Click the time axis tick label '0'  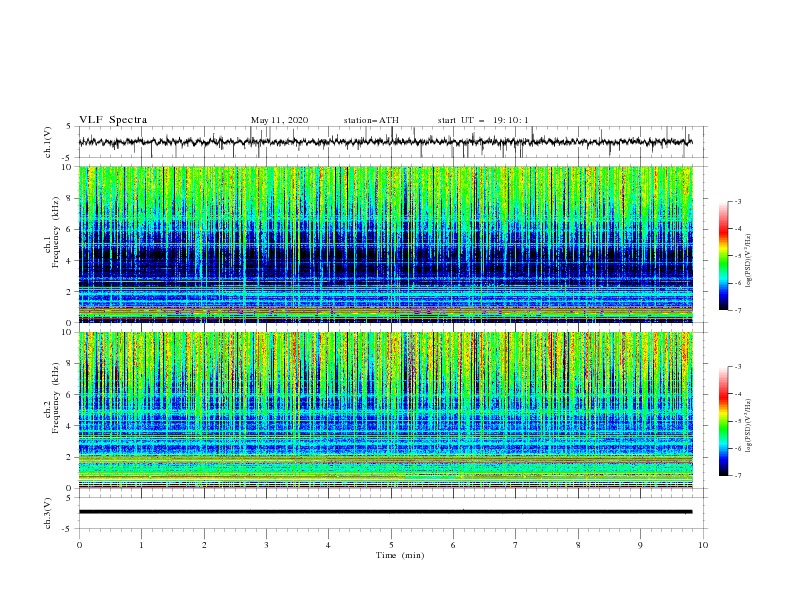[79, 545]
